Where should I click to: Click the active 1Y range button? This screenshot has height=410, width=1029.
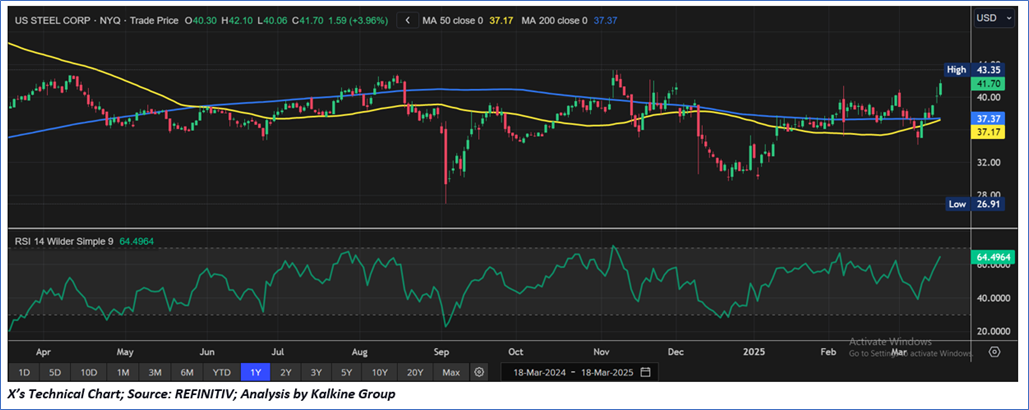coord(256,372)
